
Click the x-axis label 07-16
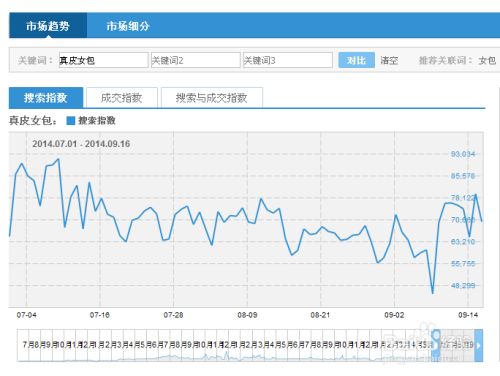(100, 315)
